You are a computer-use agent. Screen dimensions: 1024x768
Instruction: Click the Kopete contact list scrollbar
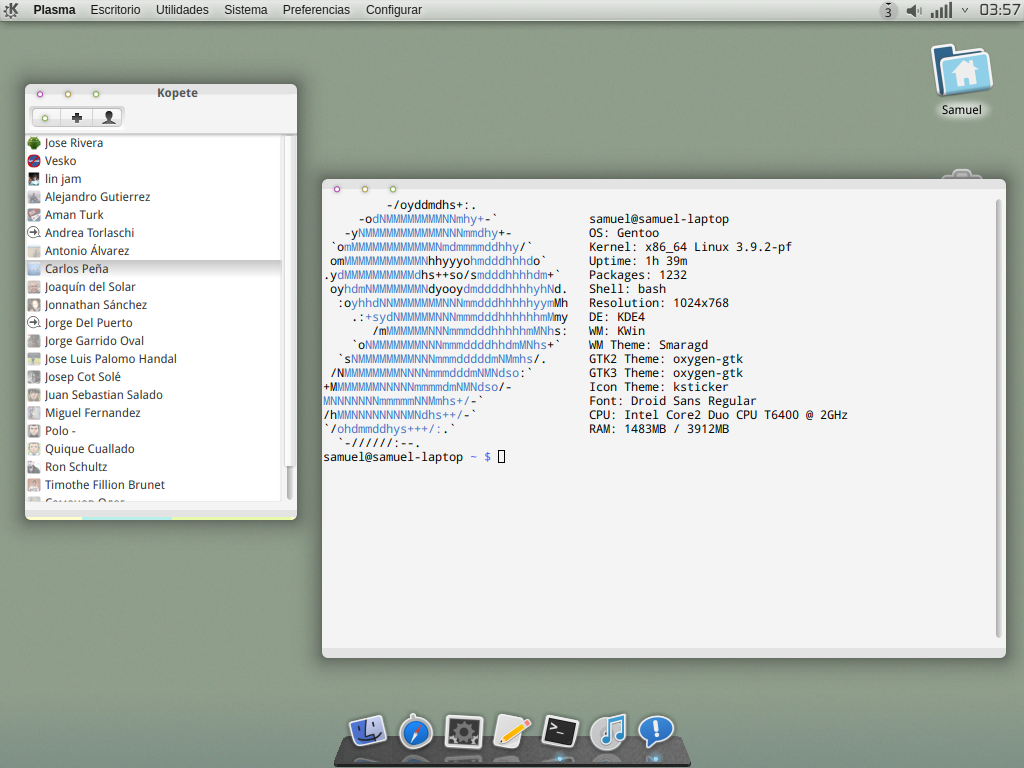tap(289, 317)
